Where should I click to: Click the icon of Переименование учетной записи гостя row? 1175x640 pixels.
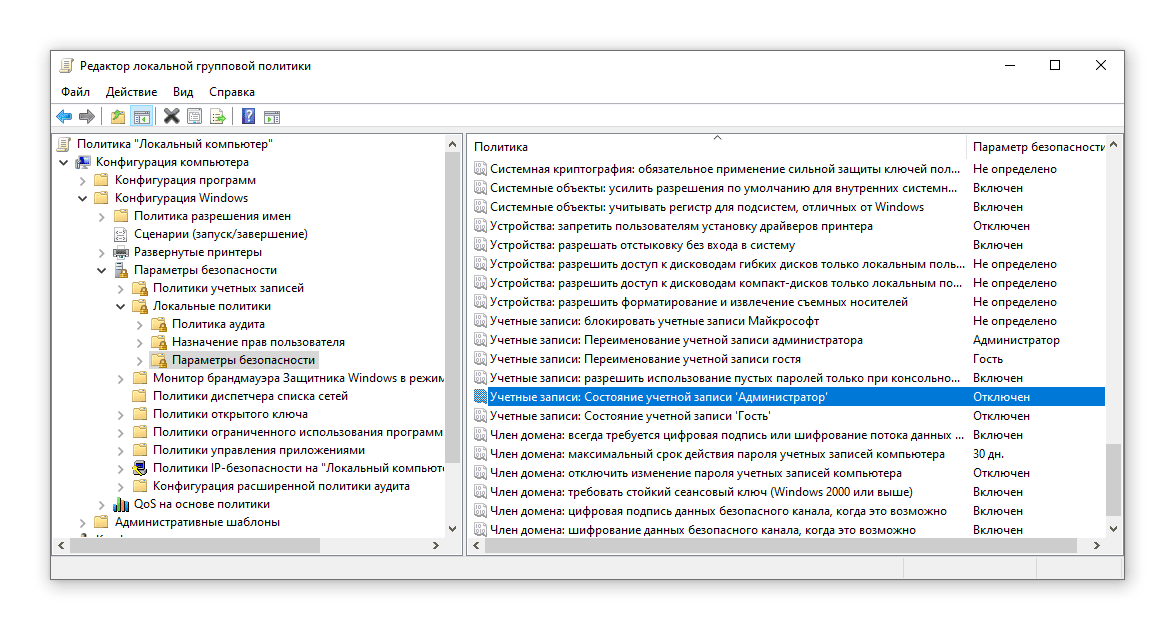[480, 359]
